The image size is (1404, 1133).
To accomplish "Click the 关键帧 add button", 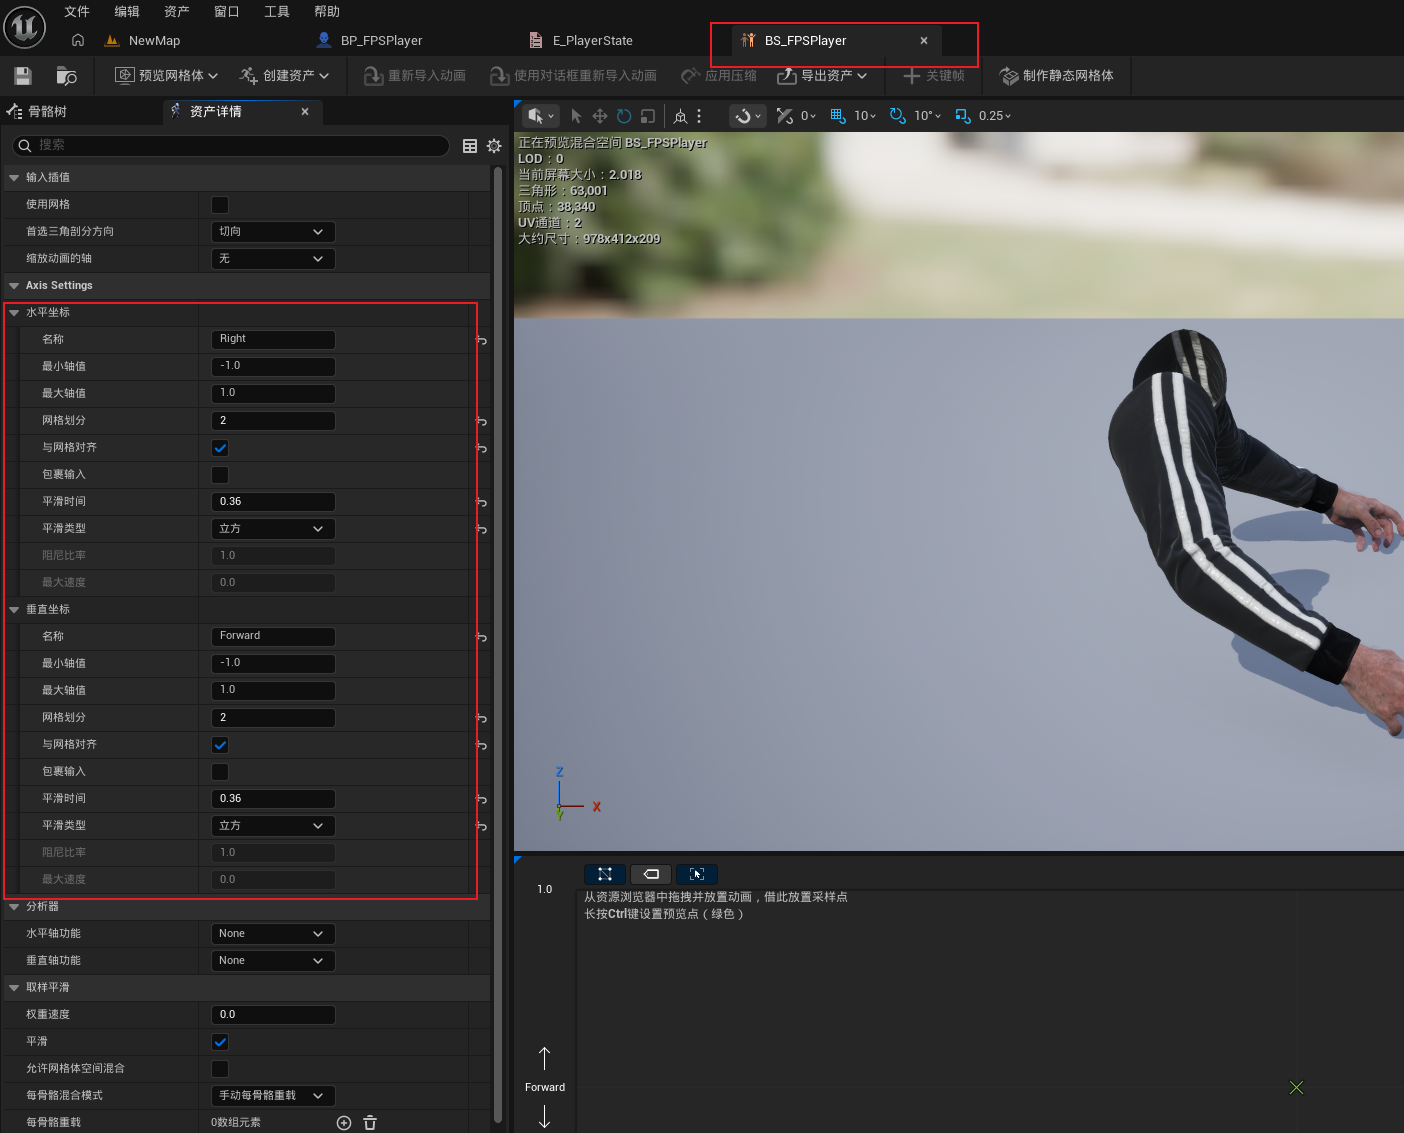I will pos(934,76).
